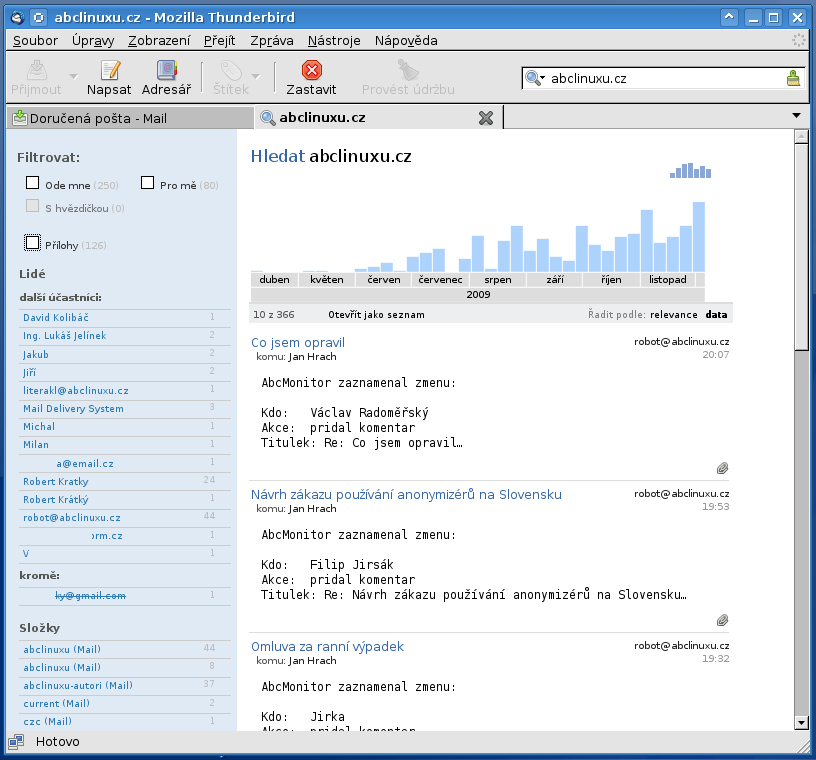Screen dimensions: 816x760
Task: Enable the 'Přílohy' attachments filter
Action: point(32,243)
